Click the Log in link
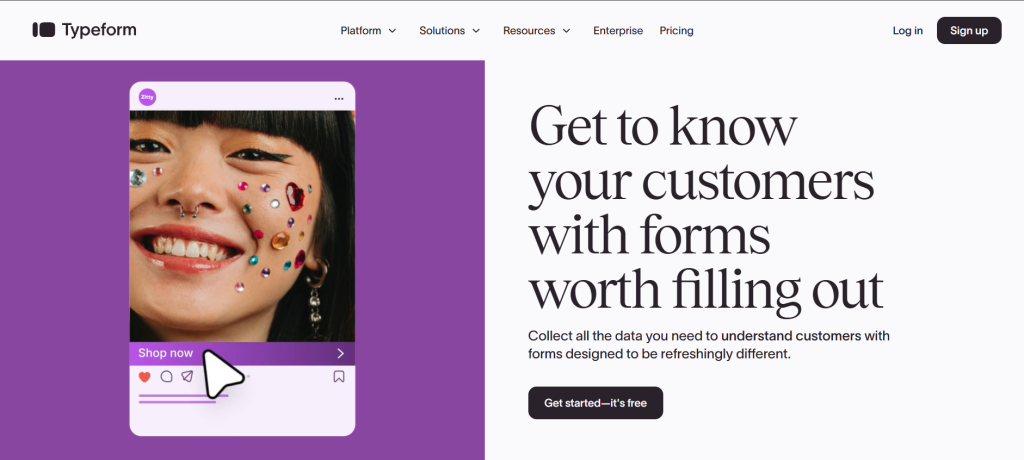The image size is (1024, 460). [x=907, y=31]
